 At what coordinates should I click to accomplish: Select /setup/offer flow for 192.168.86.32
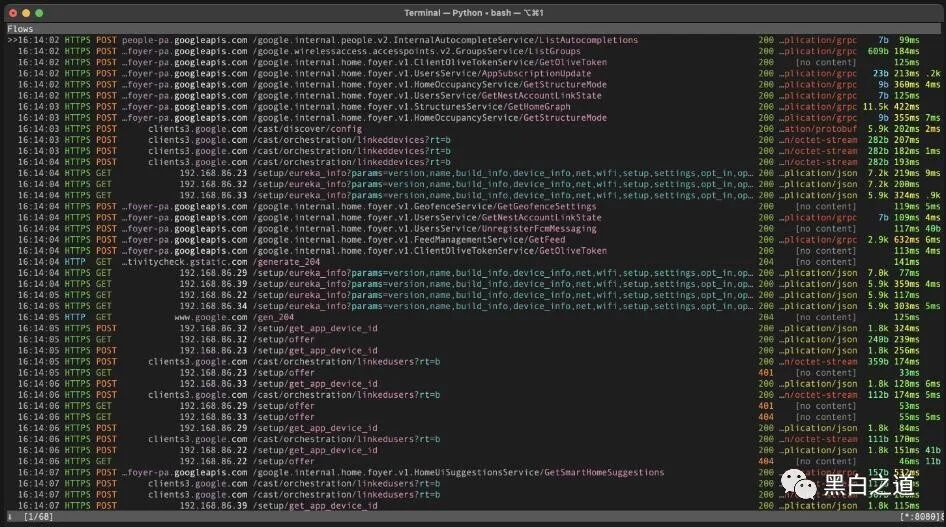pyautogui.click(x=473, y=339)
